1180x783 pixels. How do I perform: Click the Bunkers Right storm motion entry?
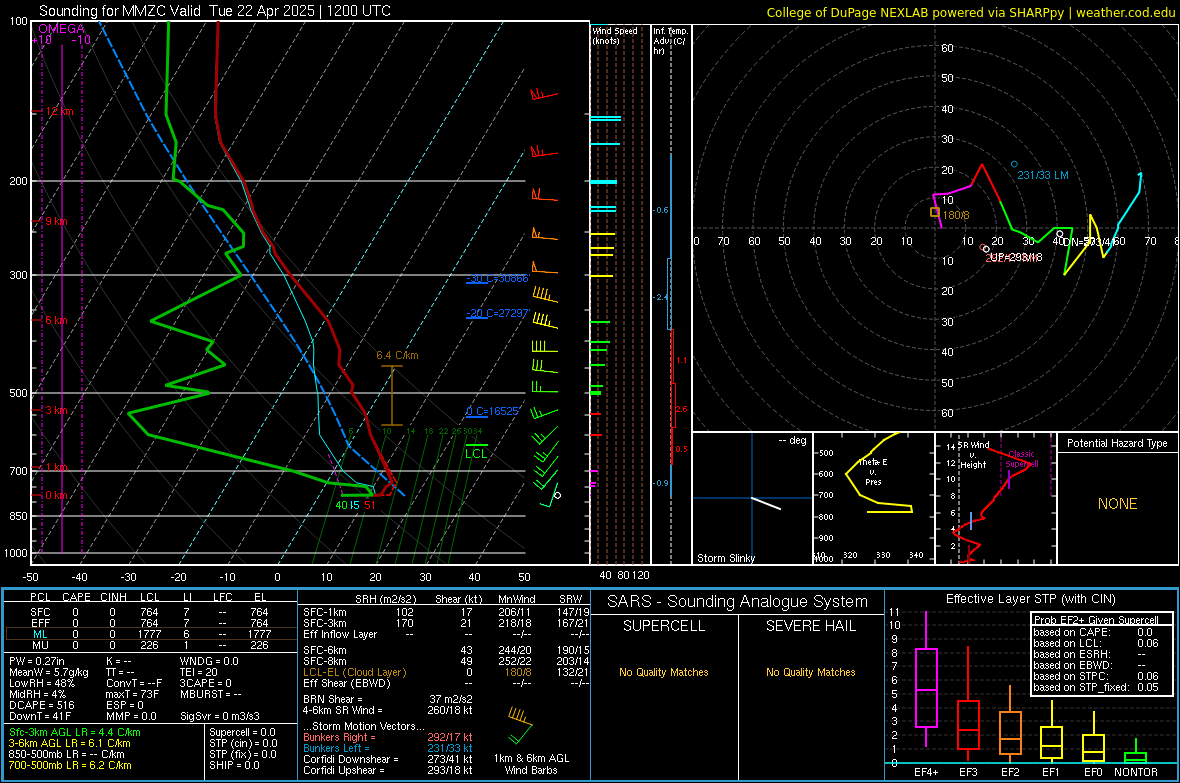[x=388, y=737]
